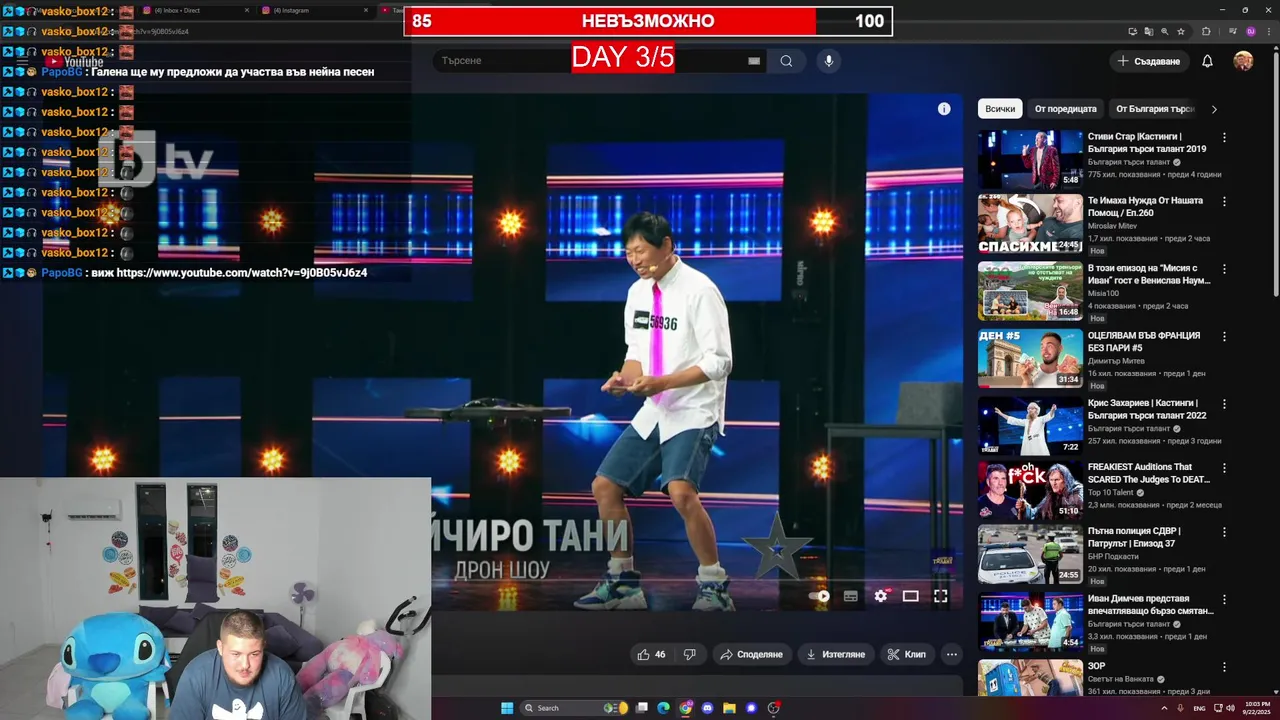1280x720 pixels.
Task: Open more actions three-dot menu below video
Action: click(x=952, y=654)
